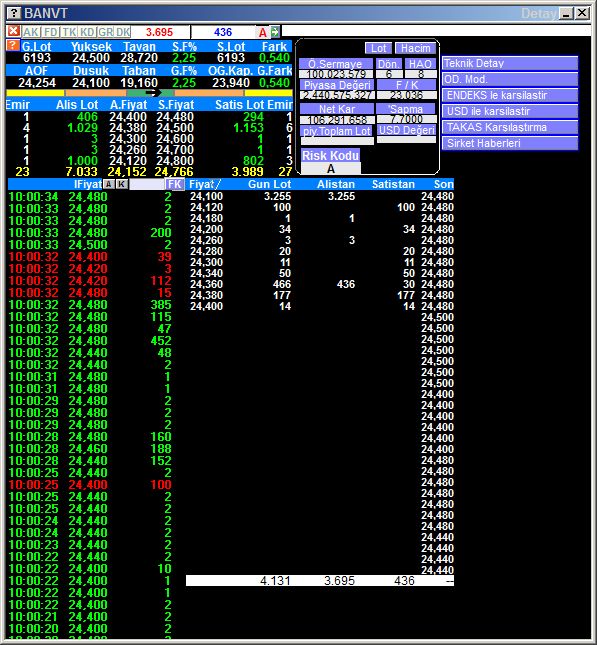Screen dimensions: 597x645
Task: Click ENDEKS ile karsilastir button
Action: pyautogui.click(x=510, y=95)
